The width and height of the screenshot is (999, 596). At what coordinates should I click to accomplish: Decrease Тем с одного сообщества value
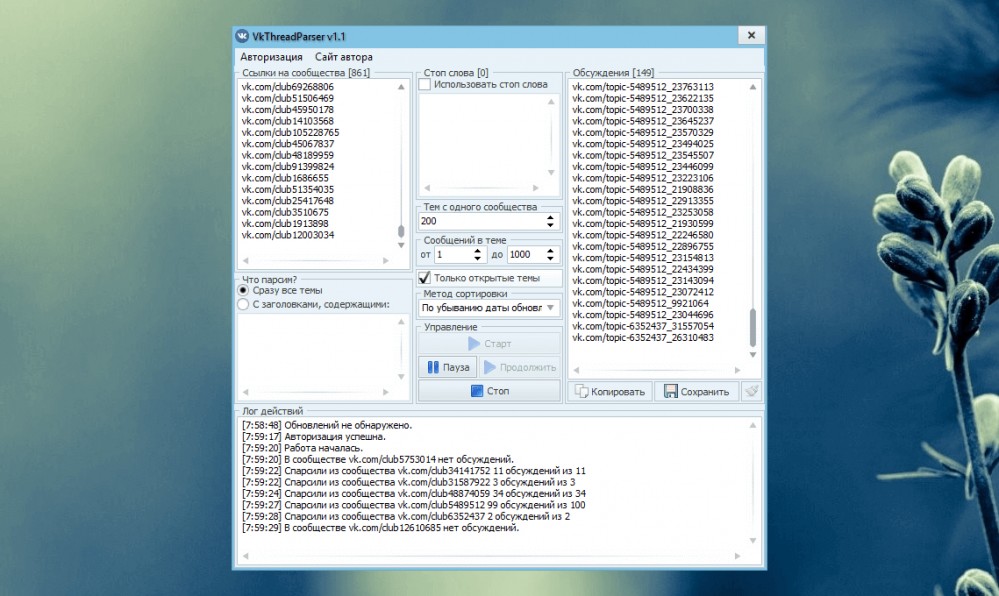pyautogui.click(x=550, y=225)
